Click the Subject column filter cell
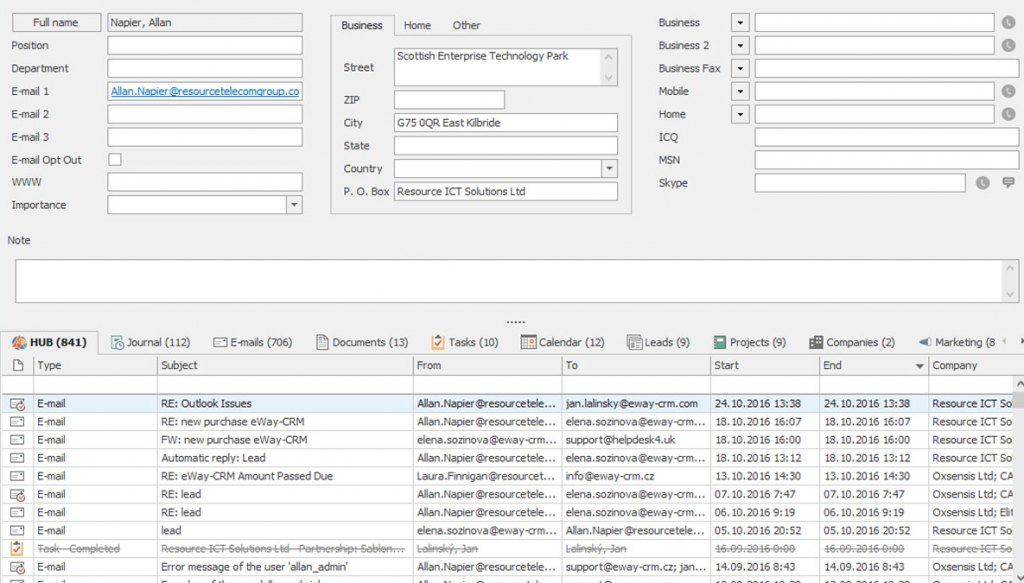 pyautogui.click(x=285, y=385)
